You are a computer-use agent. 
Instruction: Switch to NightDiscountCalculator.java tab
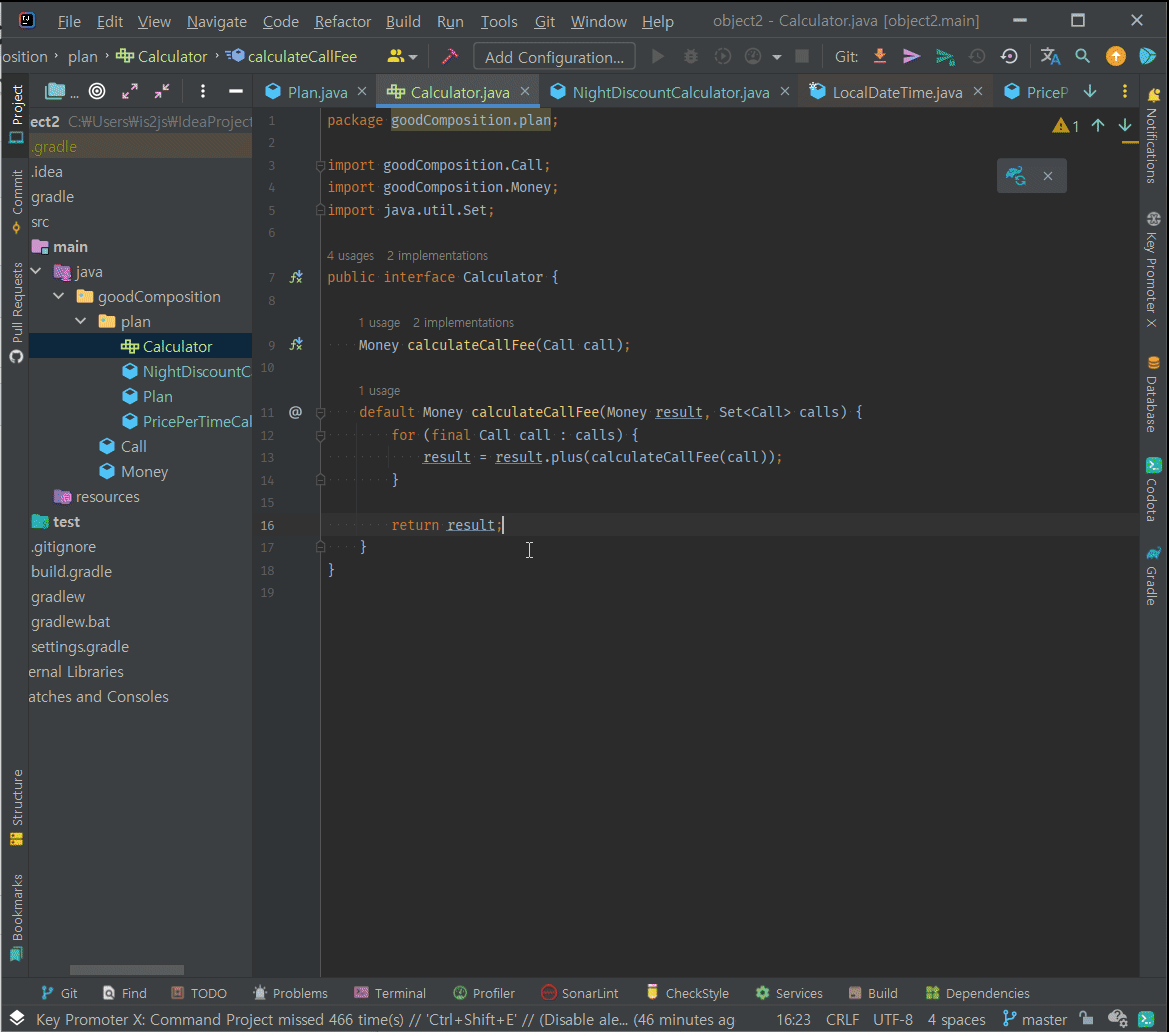click(670, 92)
